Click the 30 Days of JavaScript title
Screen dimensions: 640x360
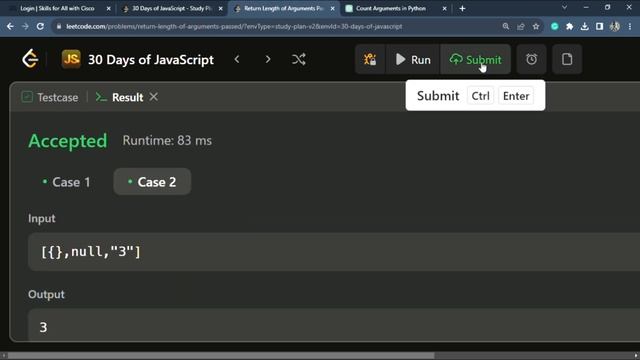click(151, 60)
